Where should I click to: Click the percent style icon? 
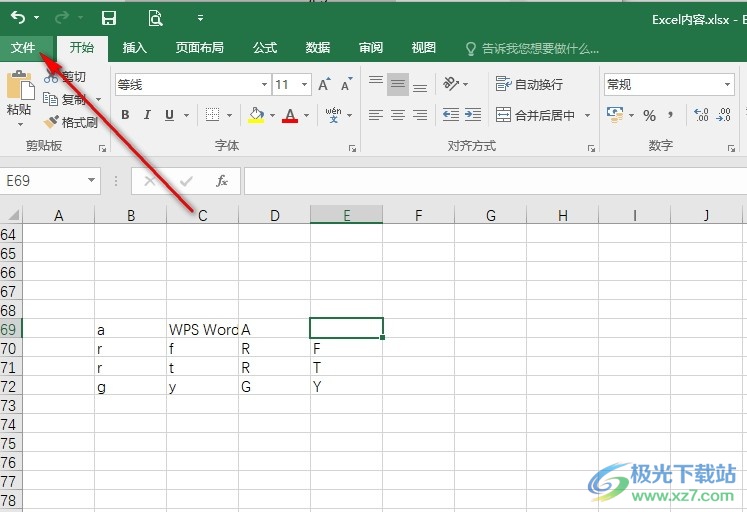point(649,116)
